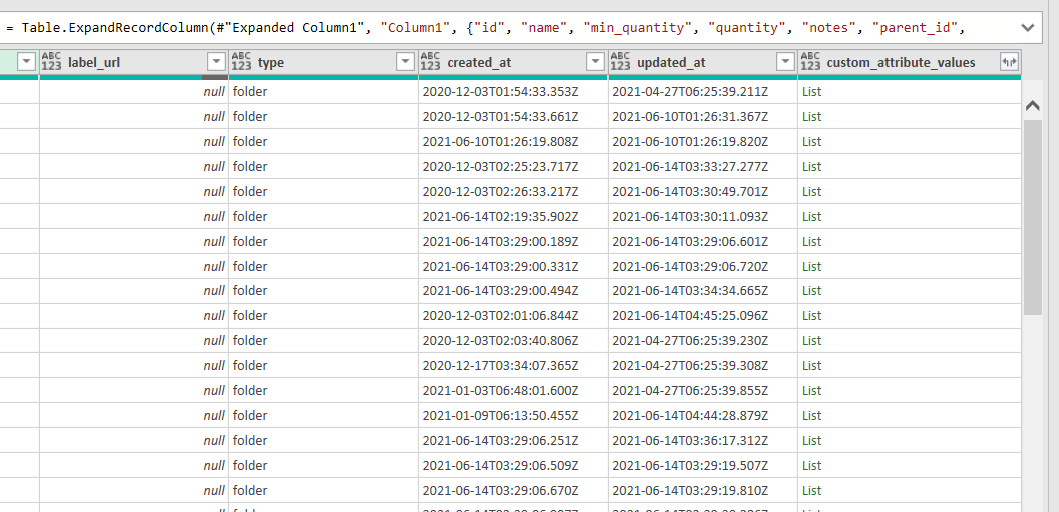The width and height of the screenshot is (1059, 512).
Task: Select cell updated_at 2021-06-14T03:36:17.312Z
Action: click(x=703, y=440)
